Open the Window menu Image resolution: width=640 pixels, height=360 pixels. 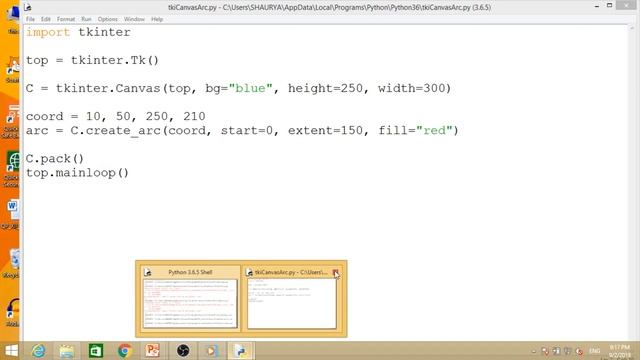134,19
